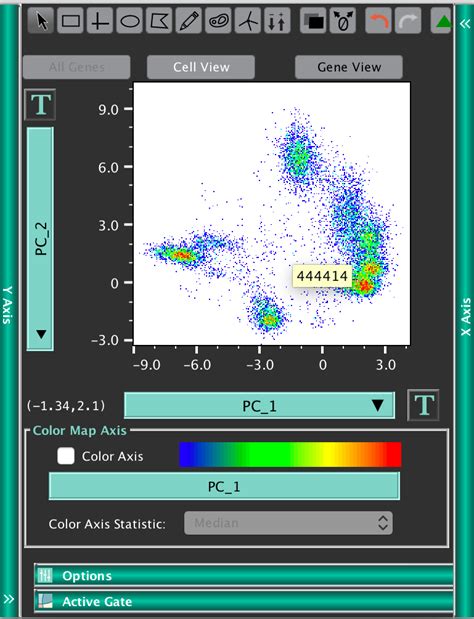Open the PC_2 Y-axis parameter dropdown
This screenshot has height=619, width=474.
point(40,239)
